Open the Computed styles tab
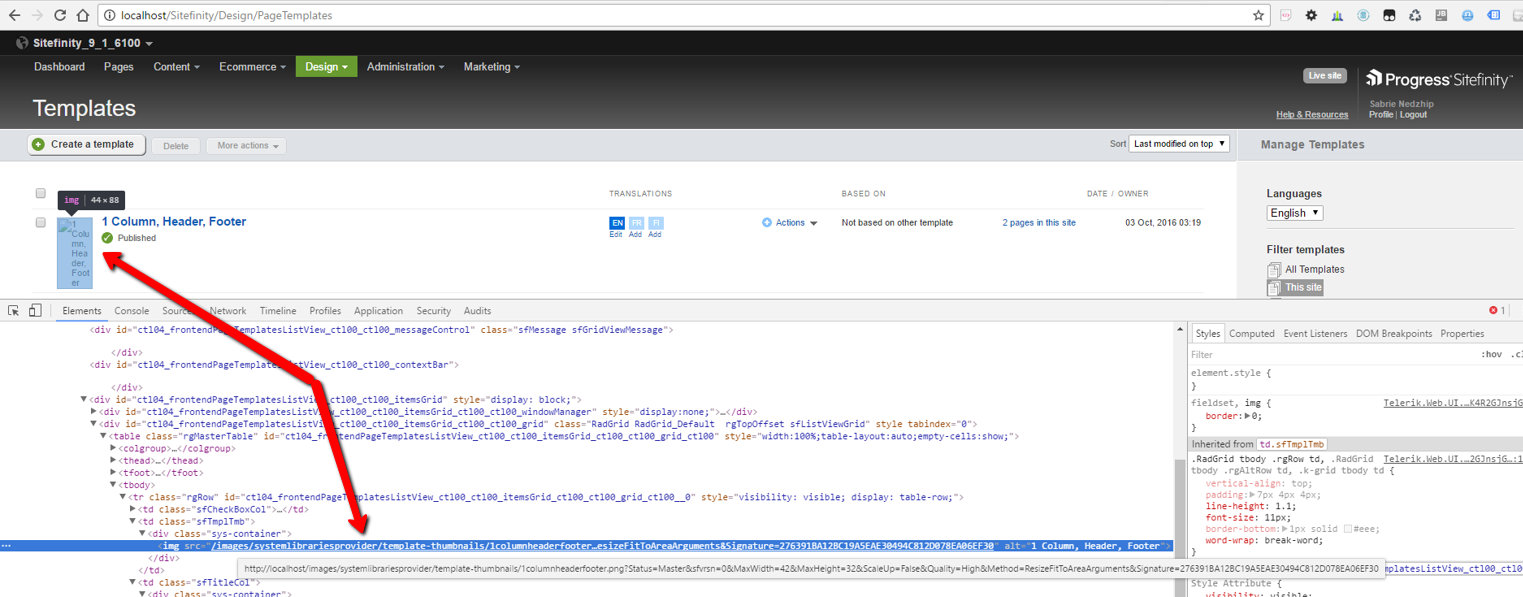The height and width of the screenshot is (597, 1523). 1251,334
